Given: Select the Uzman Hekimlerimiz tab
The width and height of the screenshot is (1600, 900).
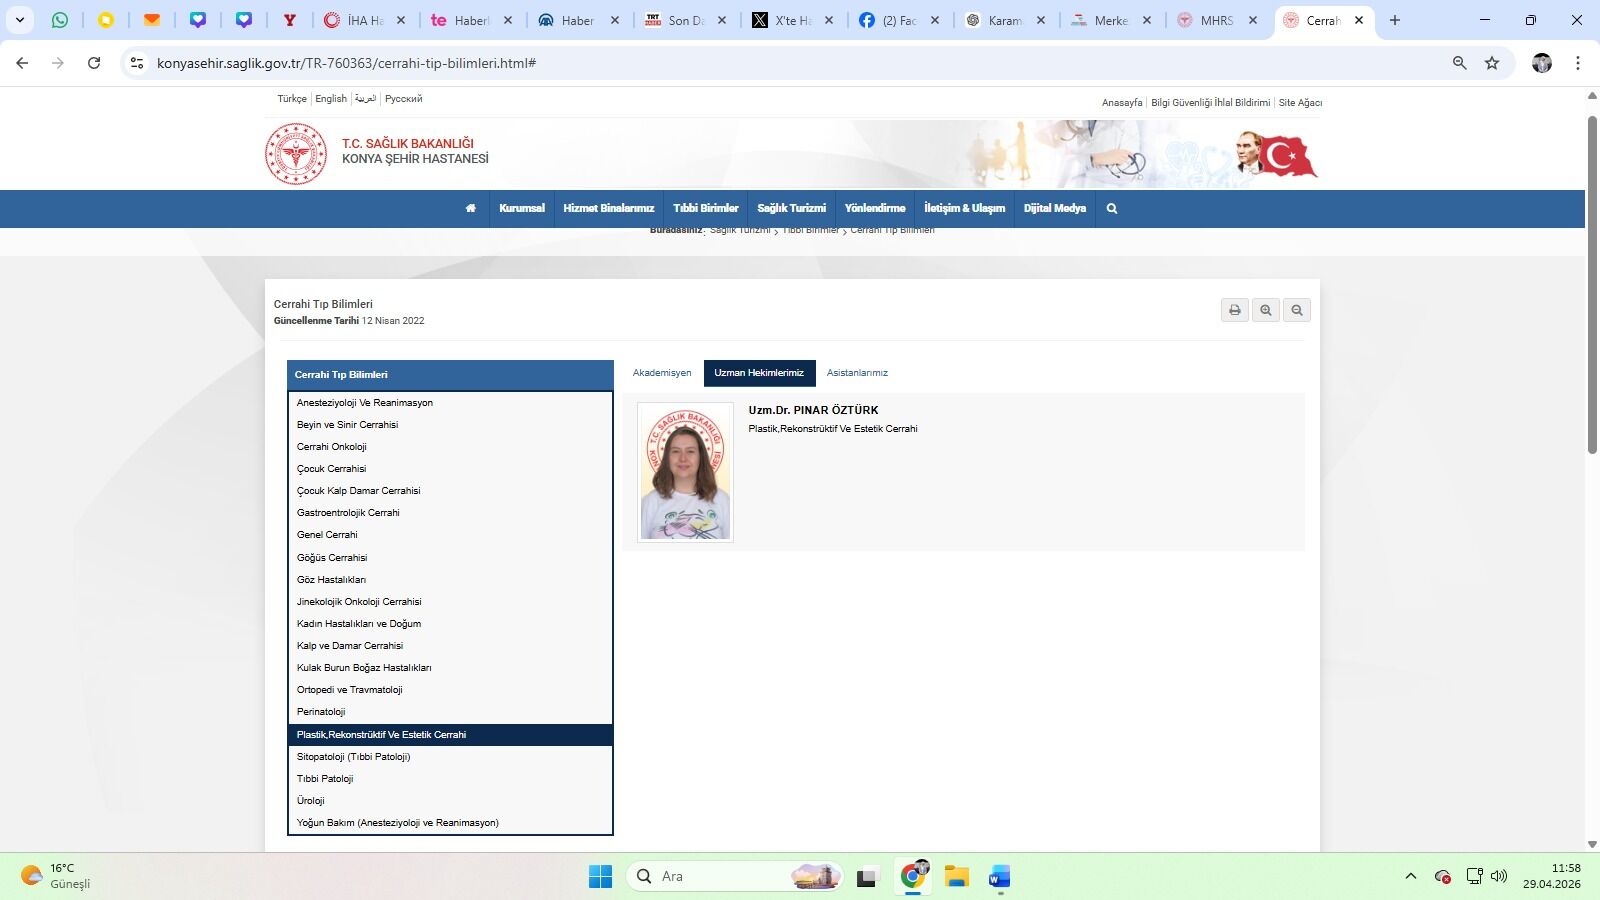Looking at the screenshot, I should [759, 373].
